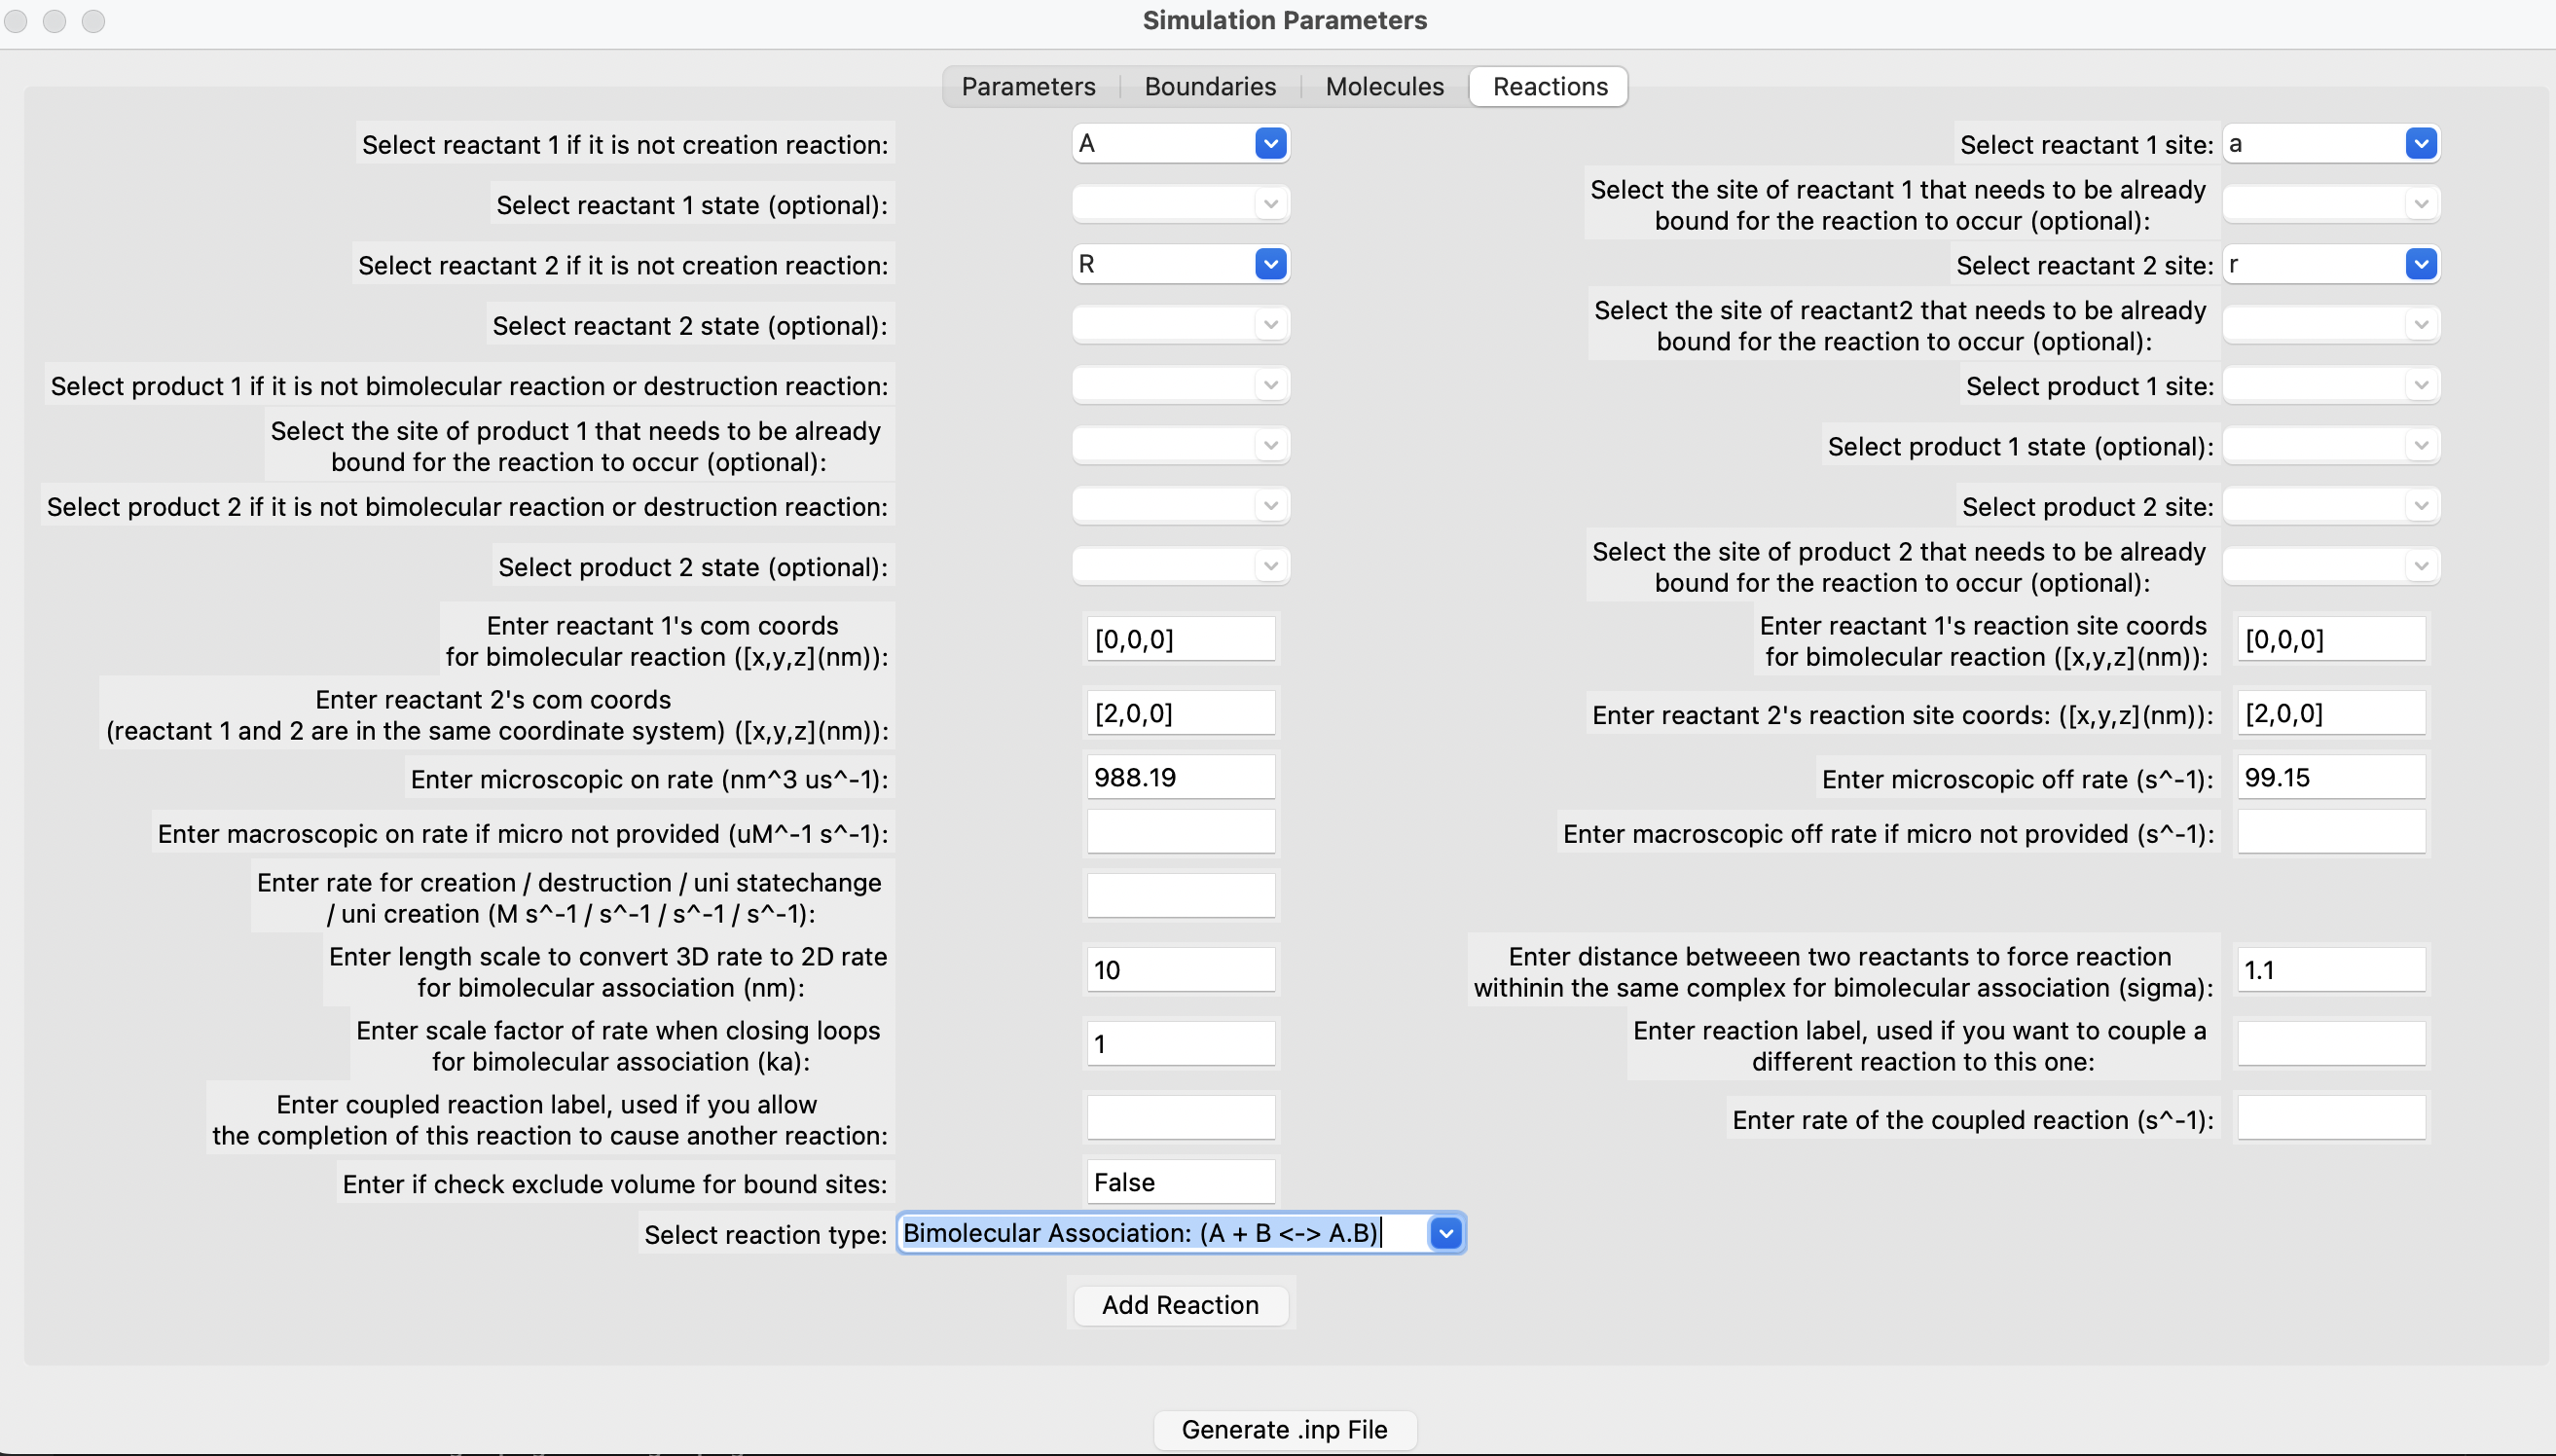This screenshot has height=1456, width=2556.
Task: Focus sigma distance field showing 1.1
Action: pyautogui.click(x=2331, y=970)
